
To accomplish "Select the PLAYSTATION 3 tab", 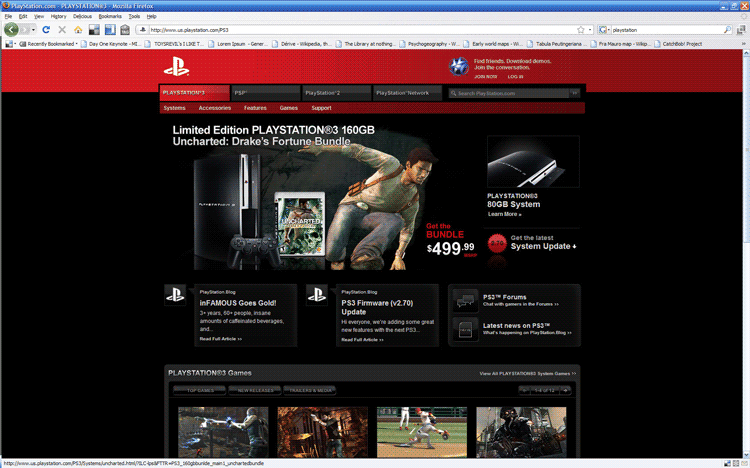I will (194, 93).
